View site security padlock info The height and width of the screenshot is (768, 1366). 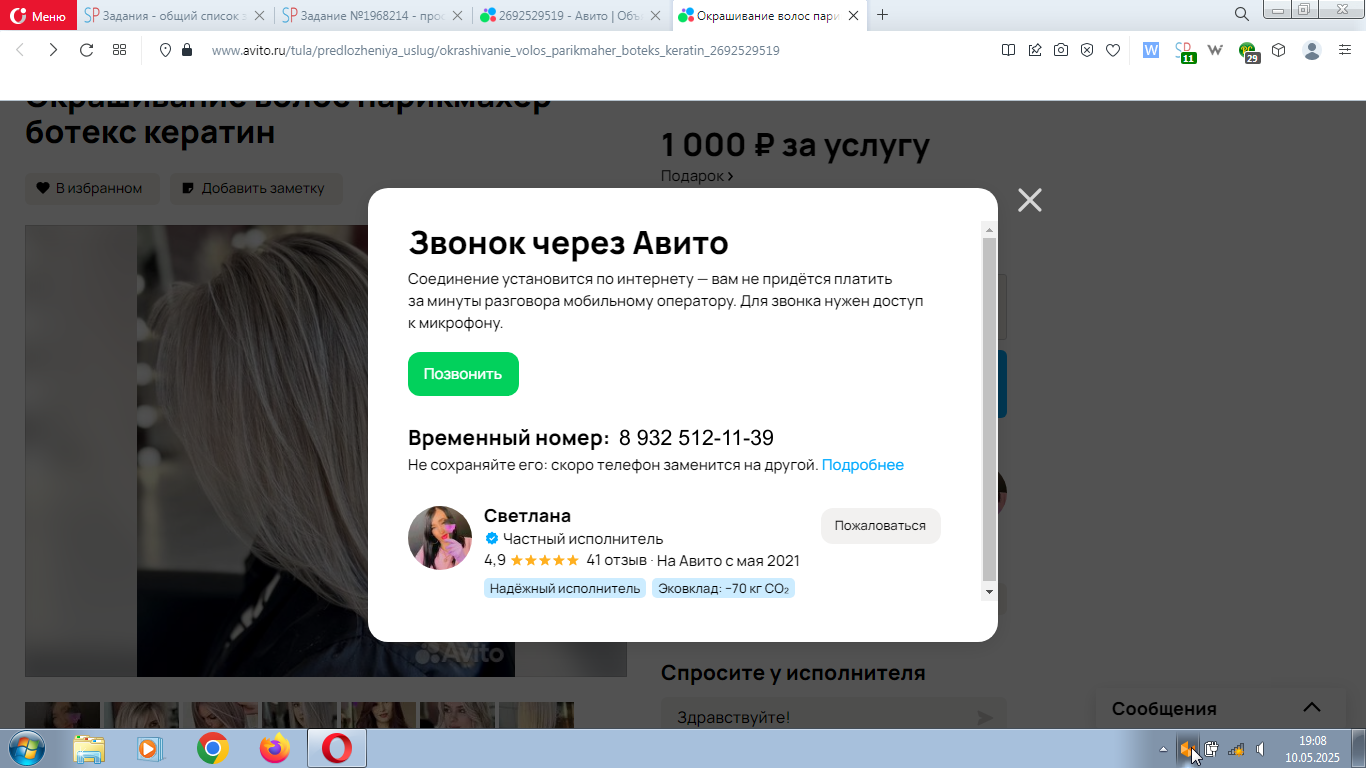coord(186,50)
